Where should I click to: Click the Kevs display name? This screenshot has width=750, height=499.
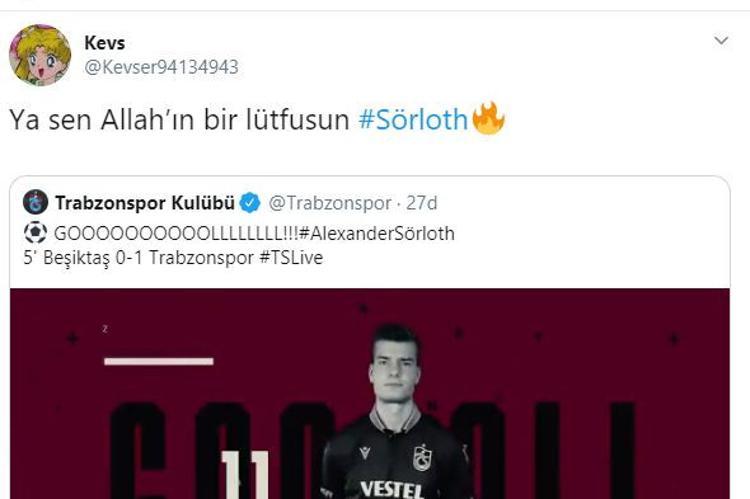pyautogui.click(x=105, y=43)
